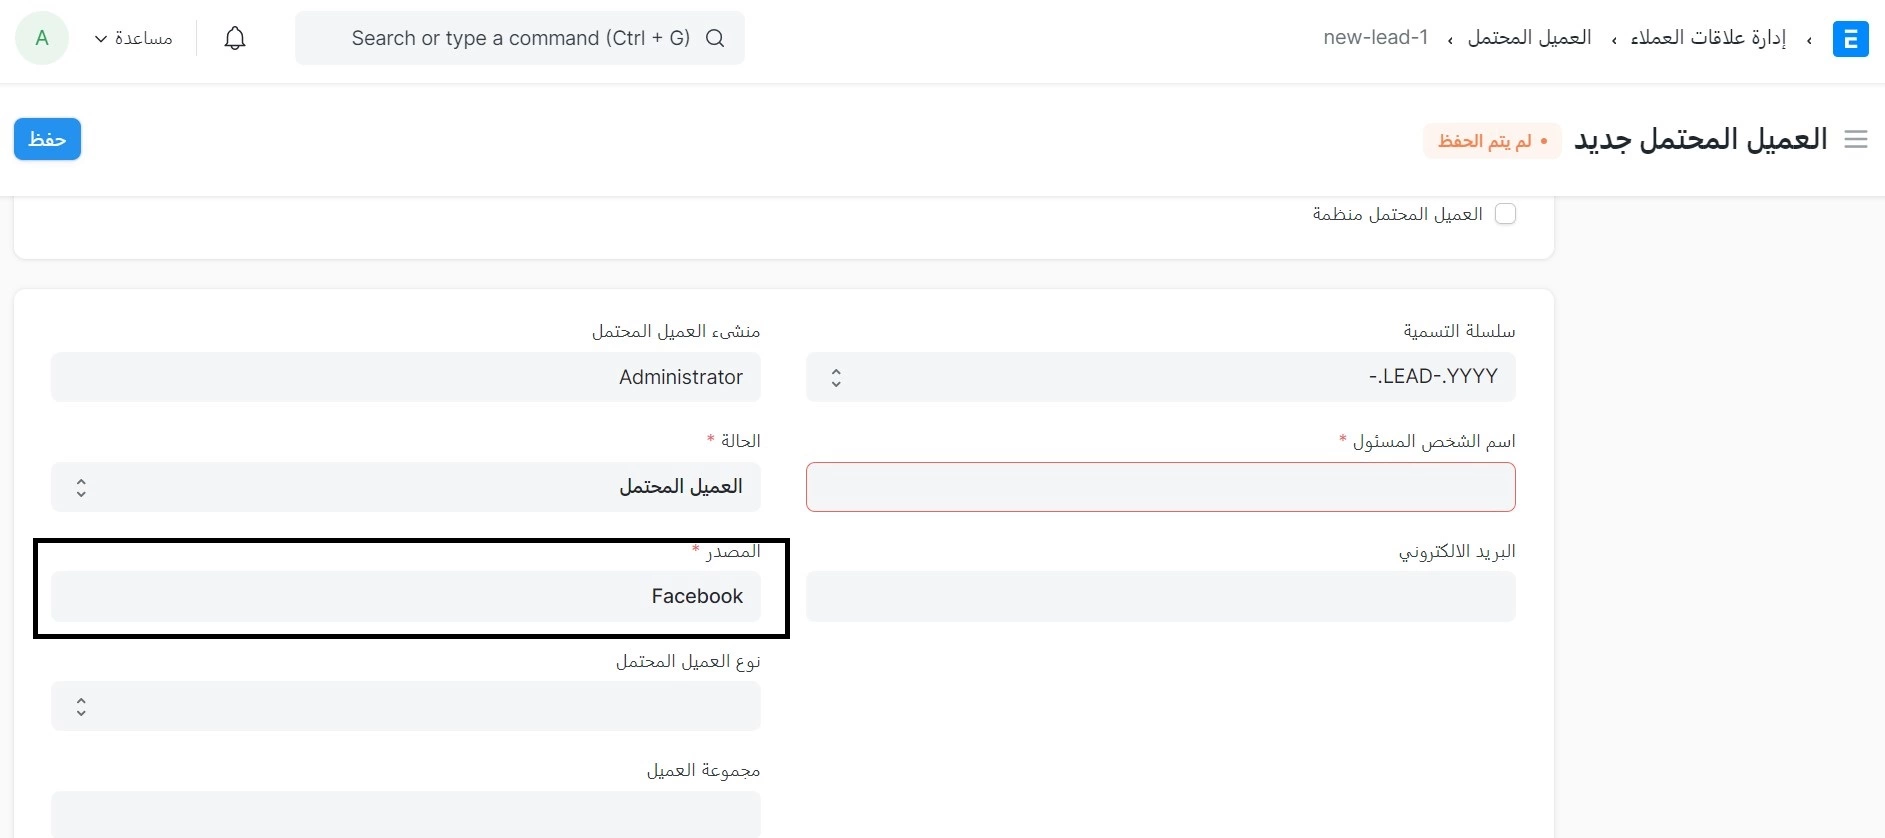
Task: Click the منشىء العميل المحتمل Administrator field
Action: coord(406,377)
